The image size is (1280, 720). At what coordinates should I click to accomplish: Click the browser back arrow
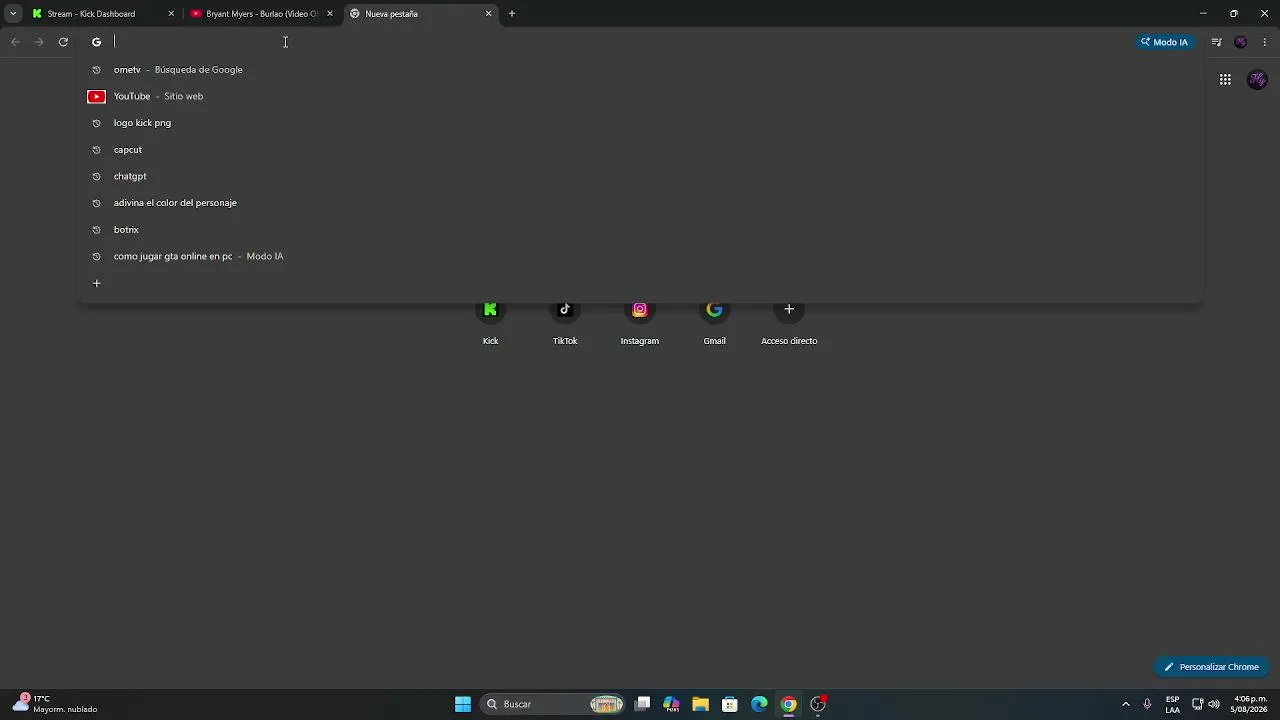[x=15, y=42]
